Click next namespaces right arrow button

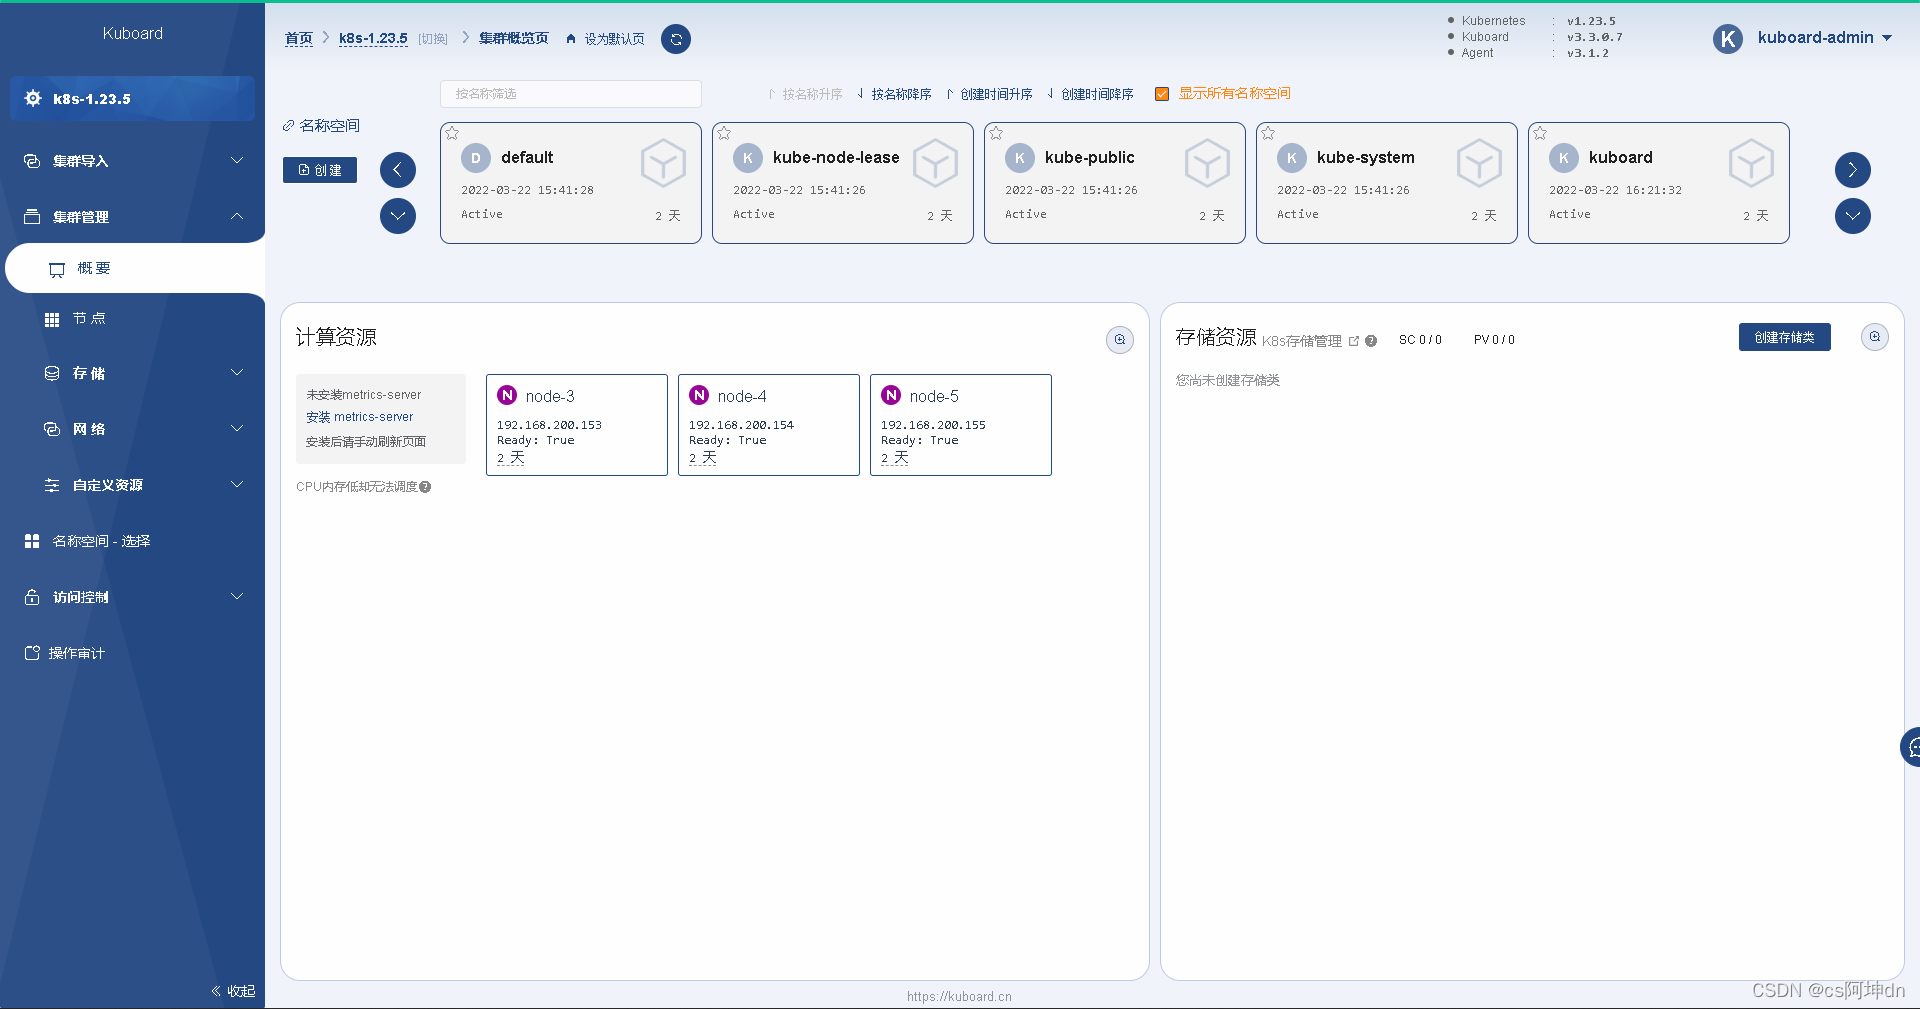(1853, 170)
